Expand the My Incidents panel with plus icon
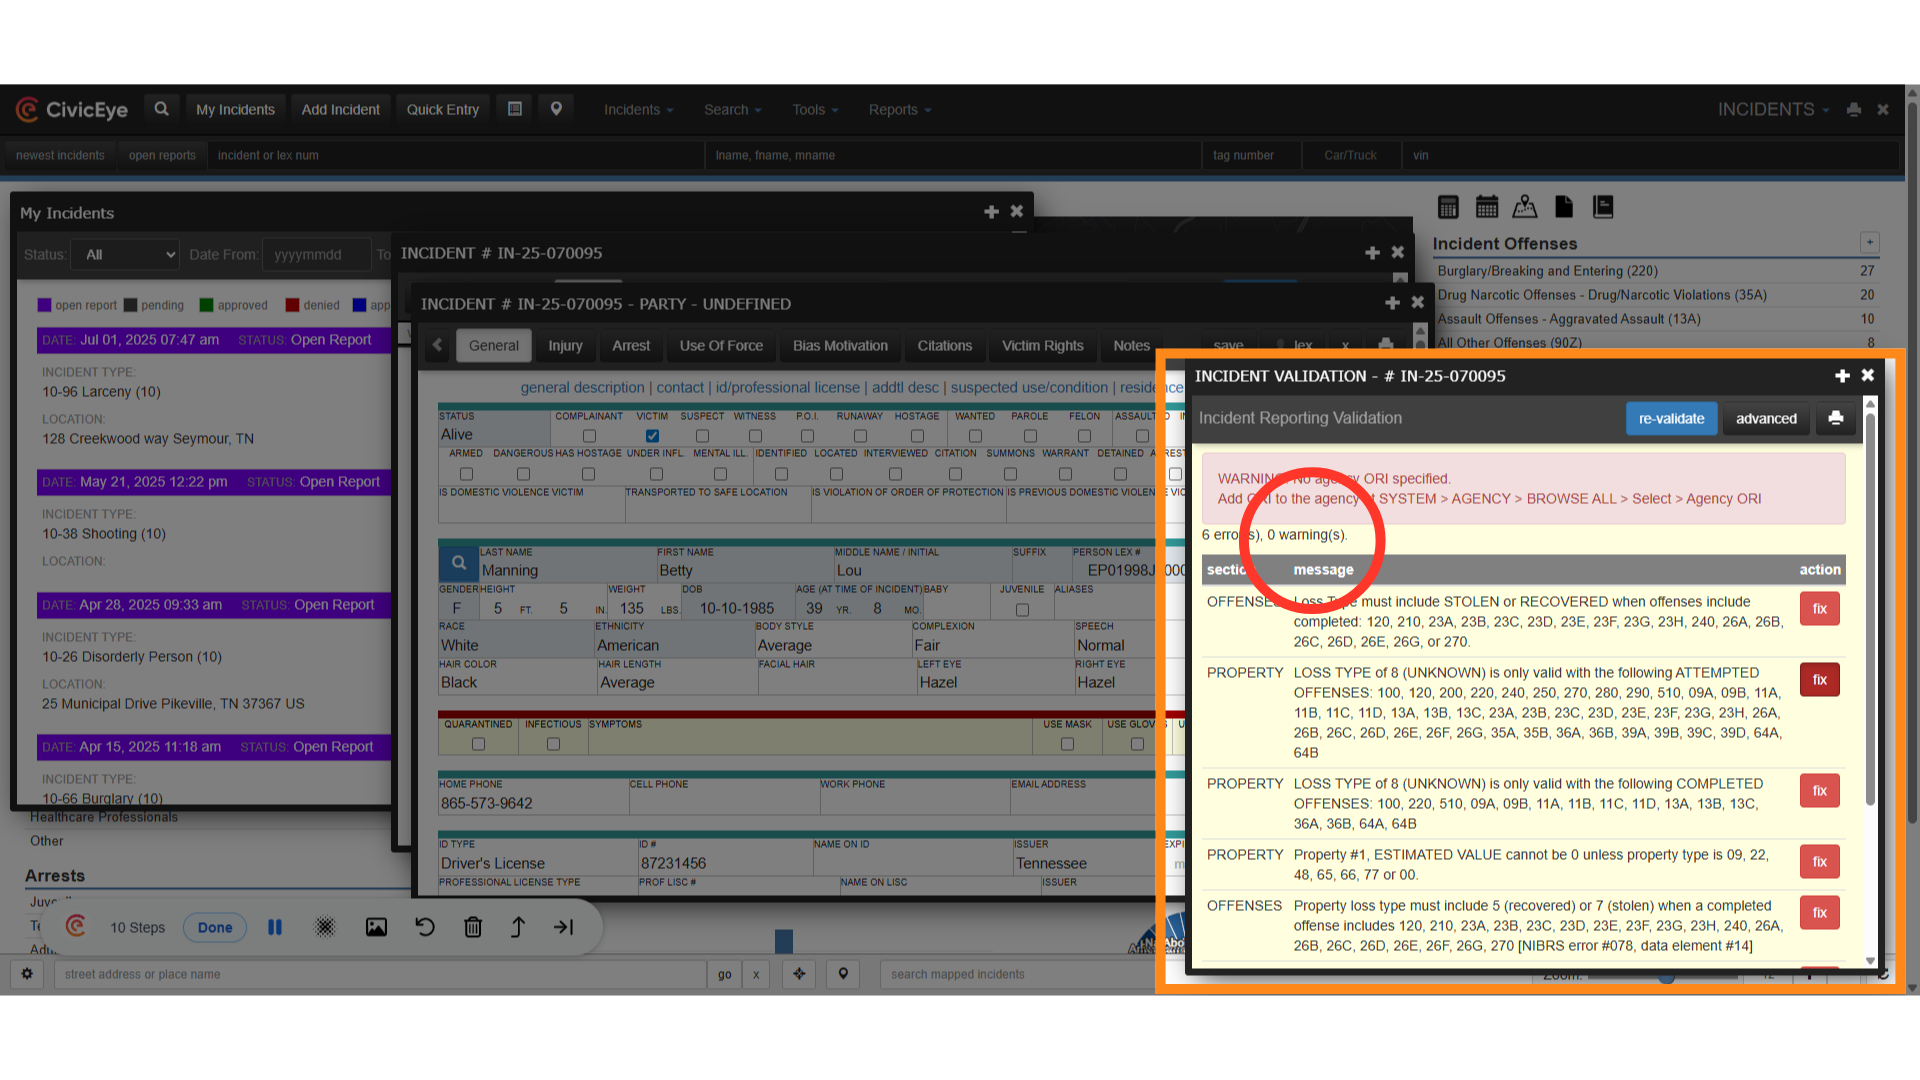The height and width of the screenshot is (1080, 1920). [x=991, y=212]
